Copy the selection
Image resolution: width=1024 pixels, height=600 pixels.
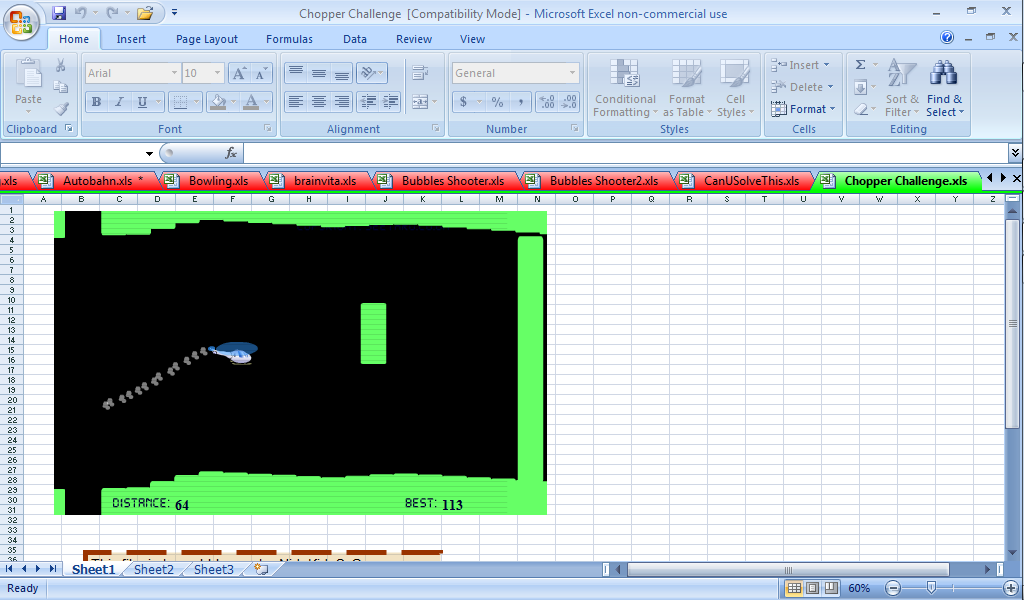61,87
